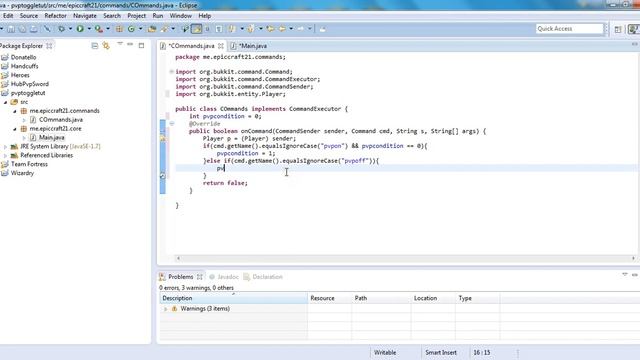The width and height of the screenshot is (640, 360).
Task: Sort by the Description column header
Action: (233, 298)
